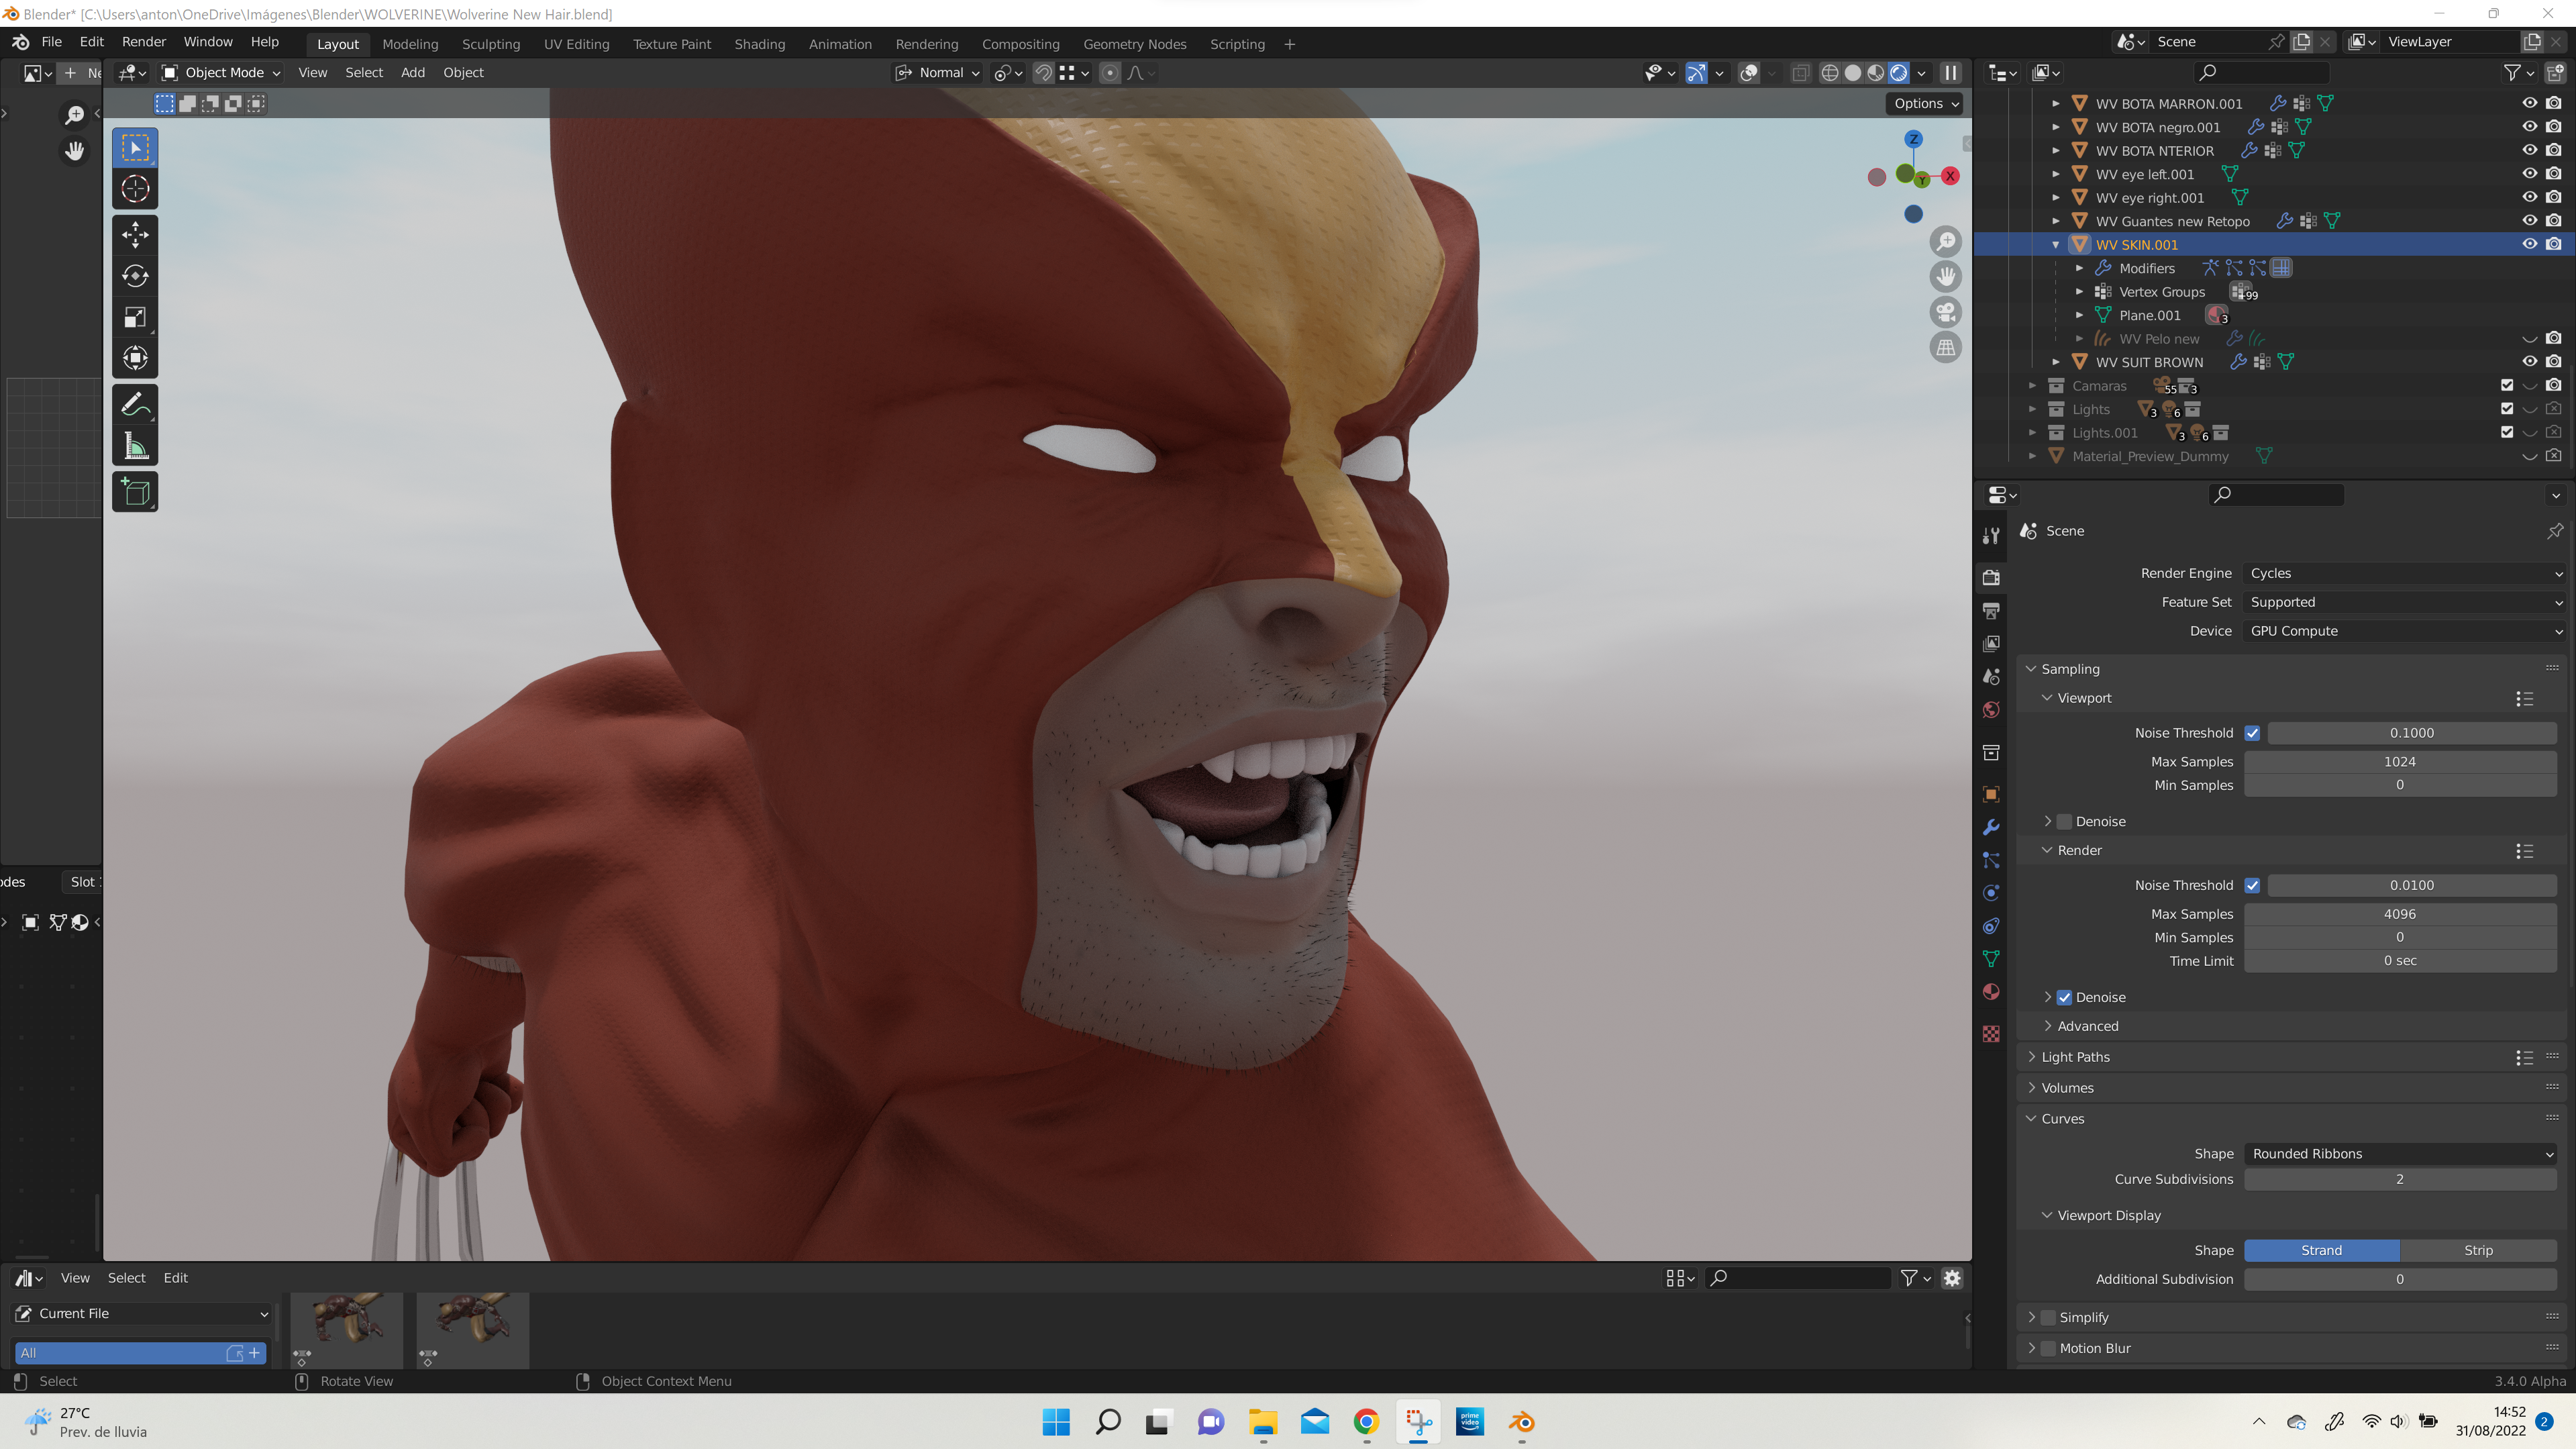2576x1449 pixels.
Task: Click the Render Max Samples field
Action: click(x=2399, y=914)
